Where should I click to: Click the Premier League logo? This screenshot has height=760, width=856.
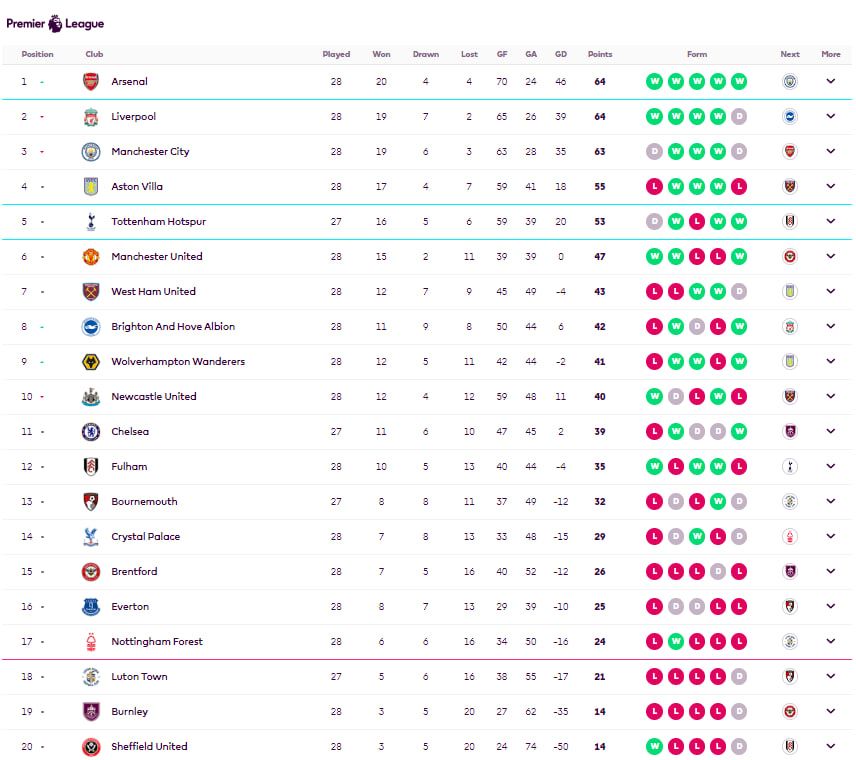55,22
